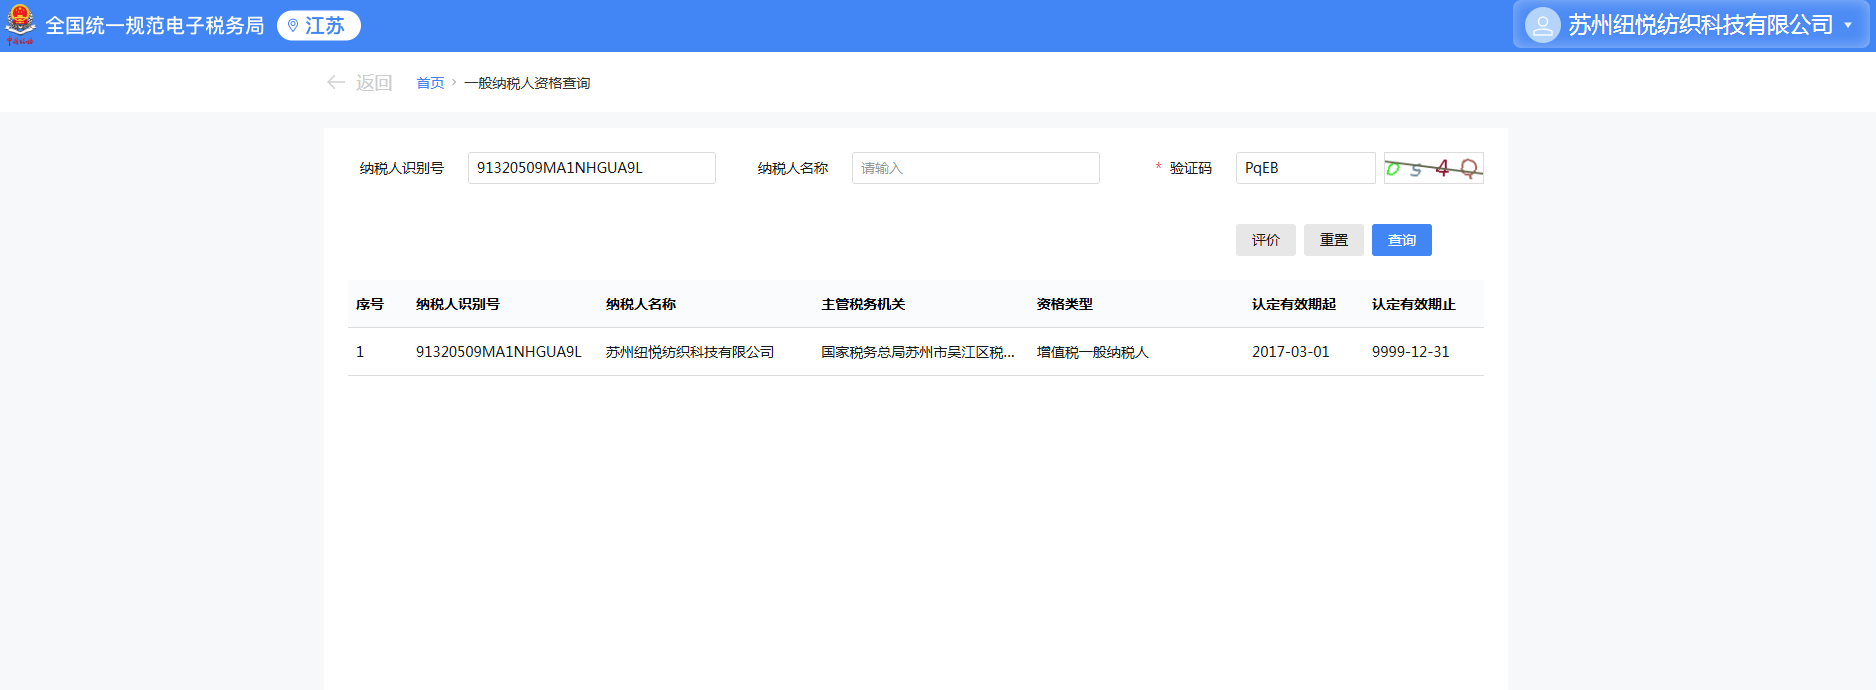Click the 验证码 input field
The width and height of the screenshot is (1876, 690).
click(1305, 168)
